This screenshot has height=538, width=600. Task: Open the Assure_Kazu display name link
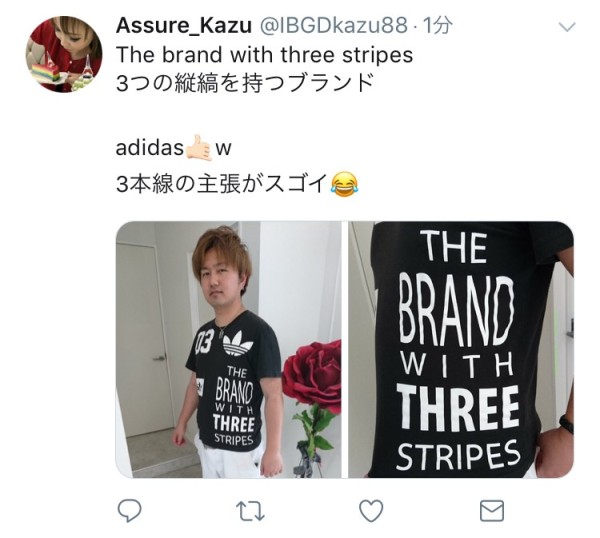pyautogui.click(x=184, y=26)
